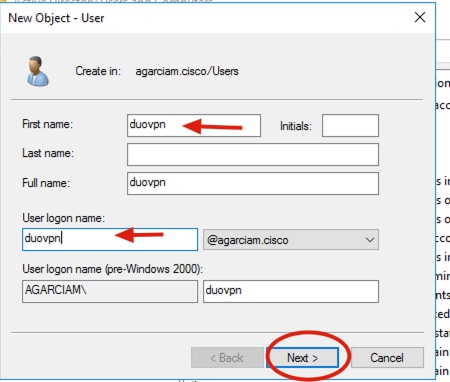Screen dimensions: 450x382
Task: Close the New Object - User dialog
Action: coord(420,17)
